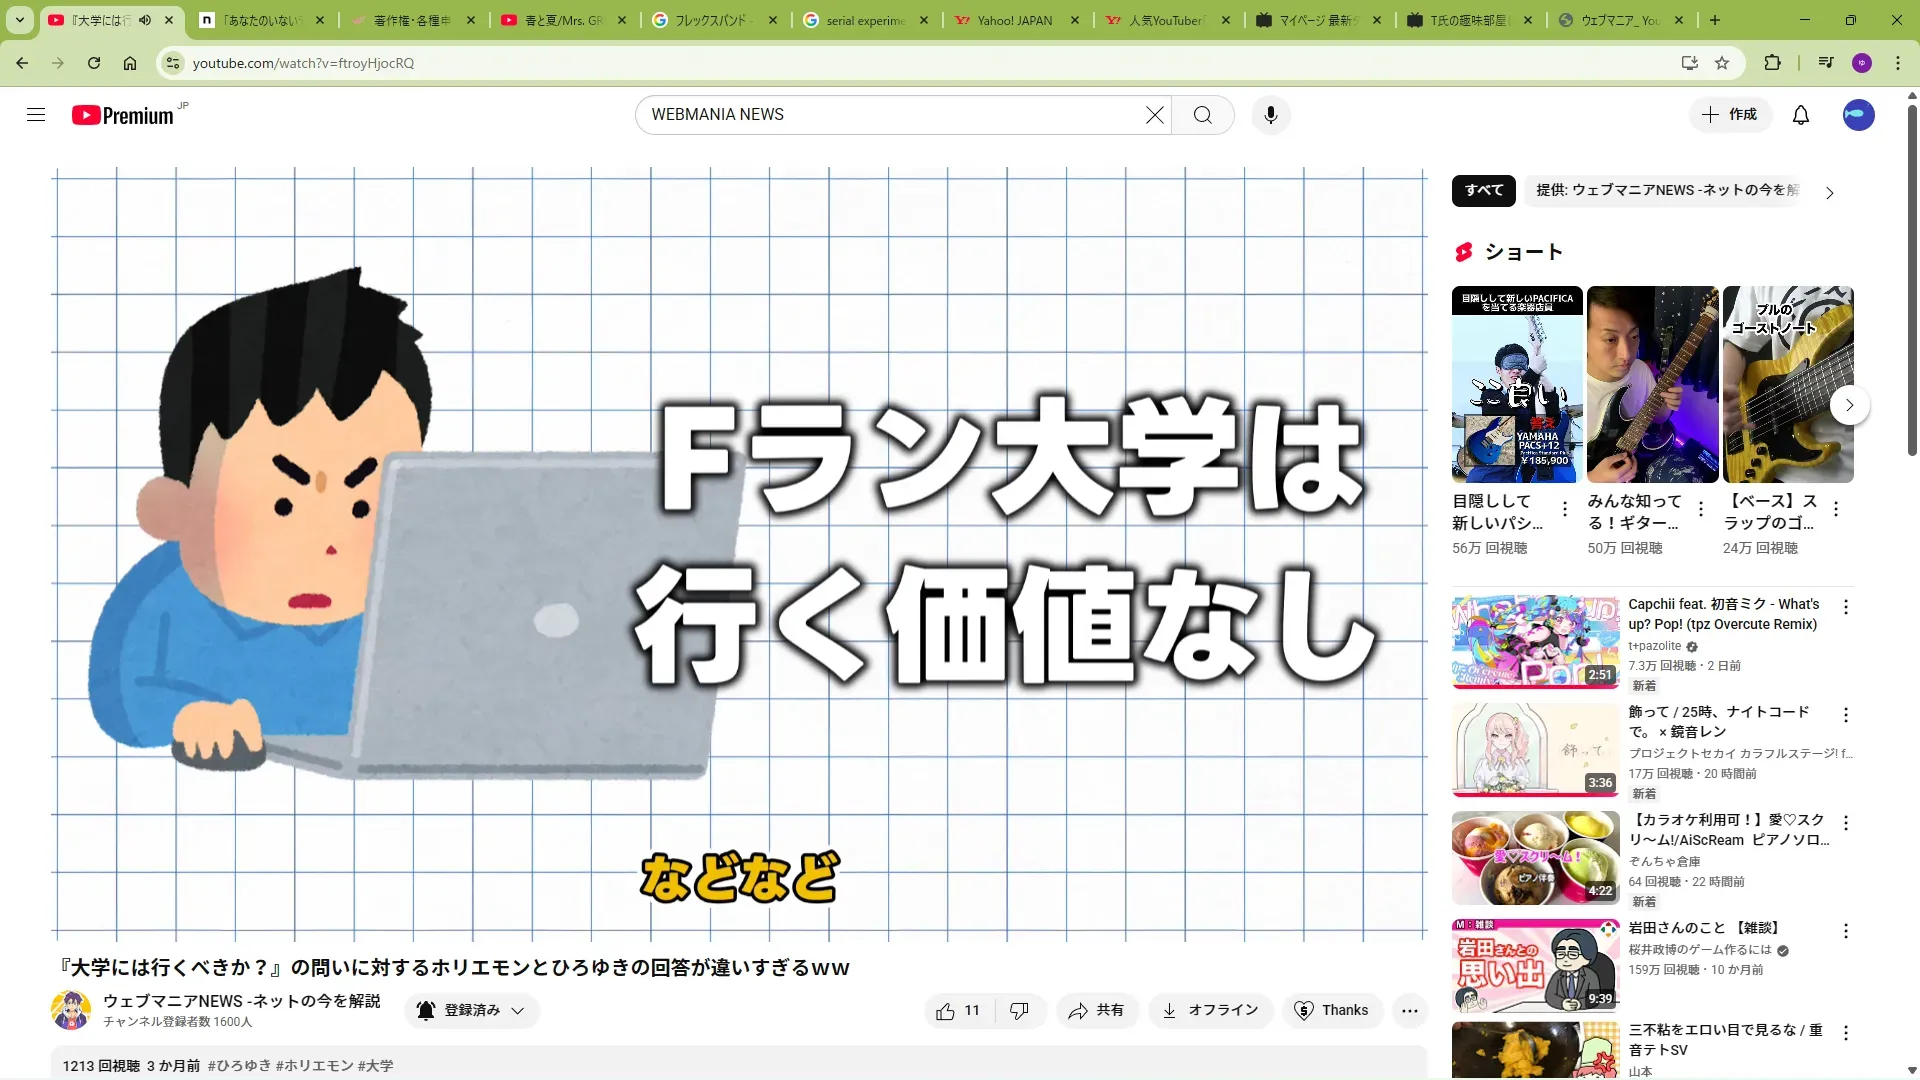Open the 岩田さんのこと video thumbnail
1920x1080 pixels.
pyautogui.click(x=1535, y=966)
